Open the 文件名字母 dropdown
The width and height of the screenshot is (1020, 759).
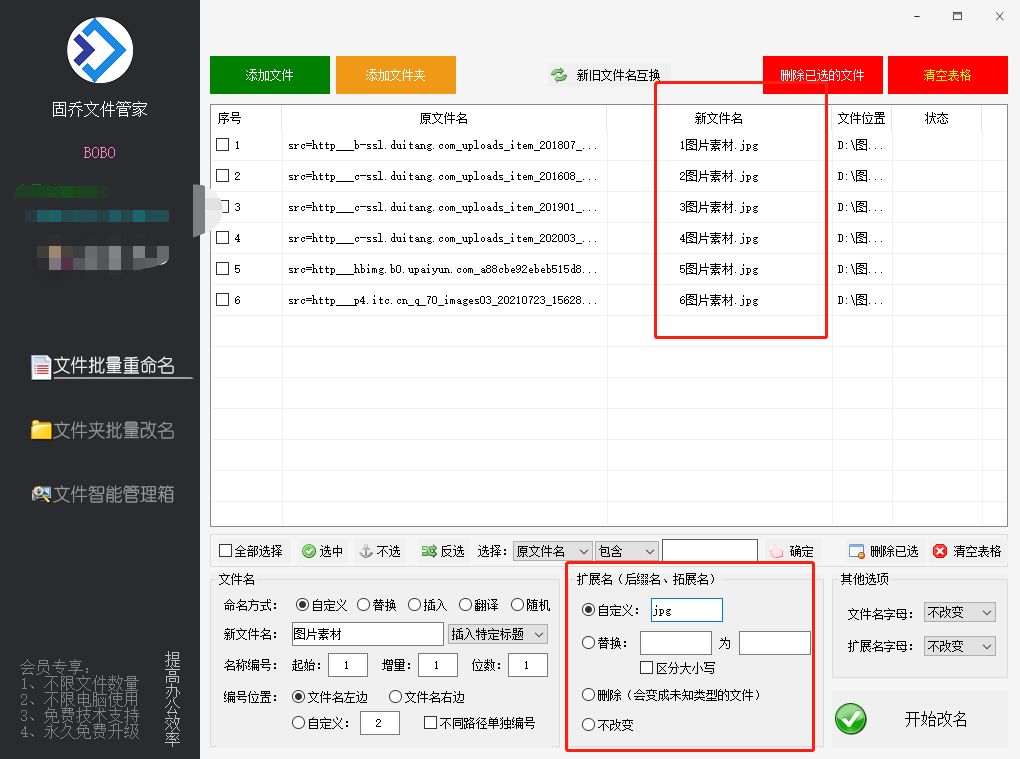click(x=960, y=613)
